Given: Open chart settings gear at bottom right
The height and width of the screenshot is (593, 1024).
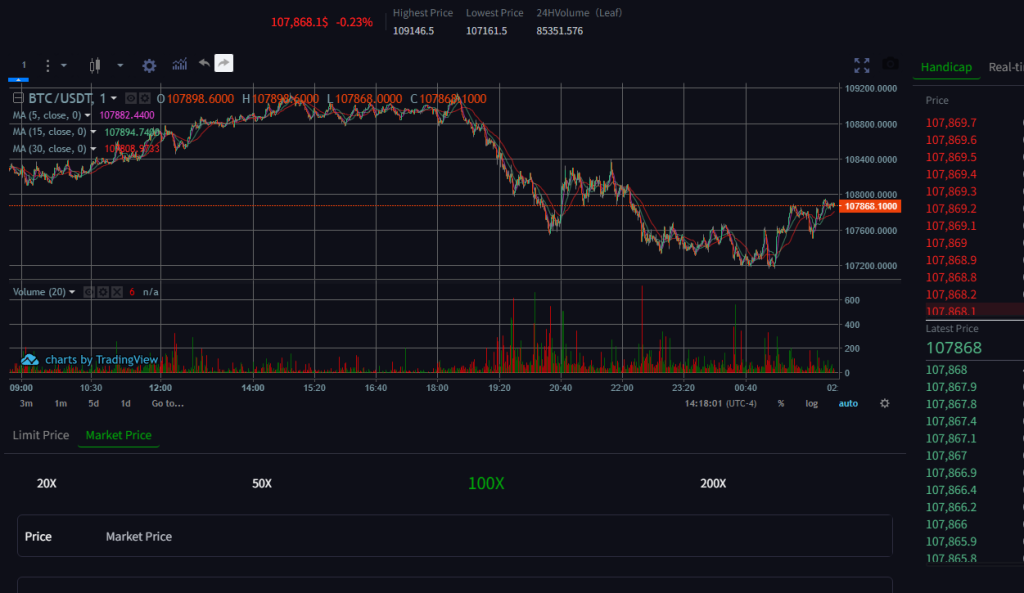Looking at the screenshot, I should pos(884,404).
